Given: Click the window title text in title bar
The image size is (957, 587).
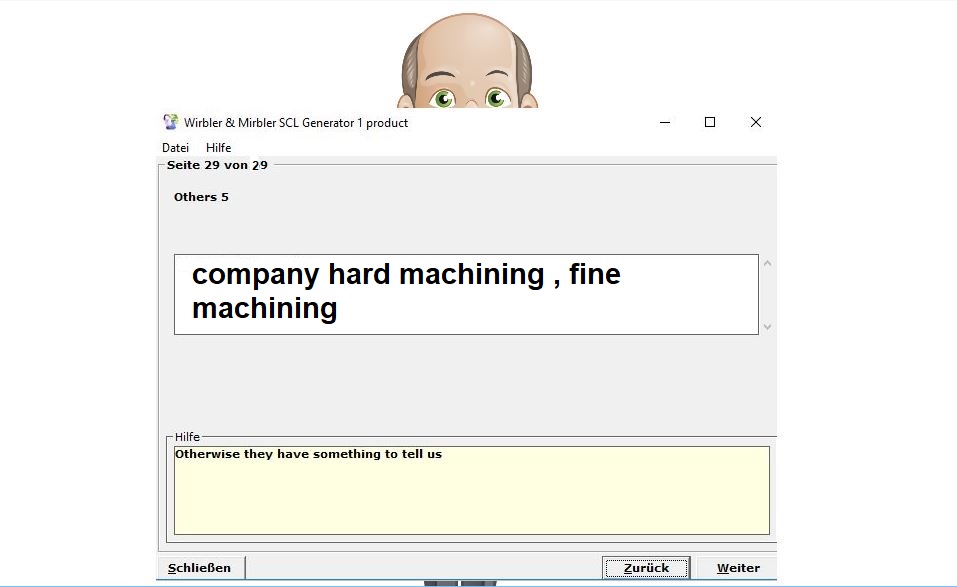Looking at the screenshot, I should (296, 123).
